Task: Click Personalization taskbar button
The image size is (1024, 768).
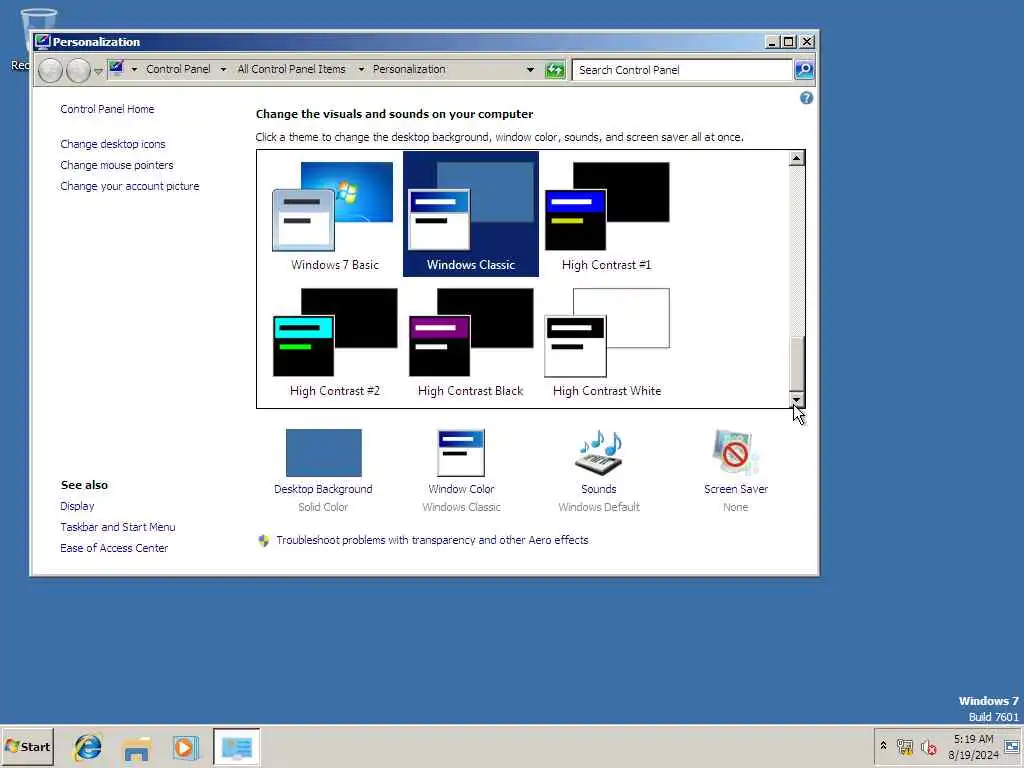Action: [x=236, y=747]
